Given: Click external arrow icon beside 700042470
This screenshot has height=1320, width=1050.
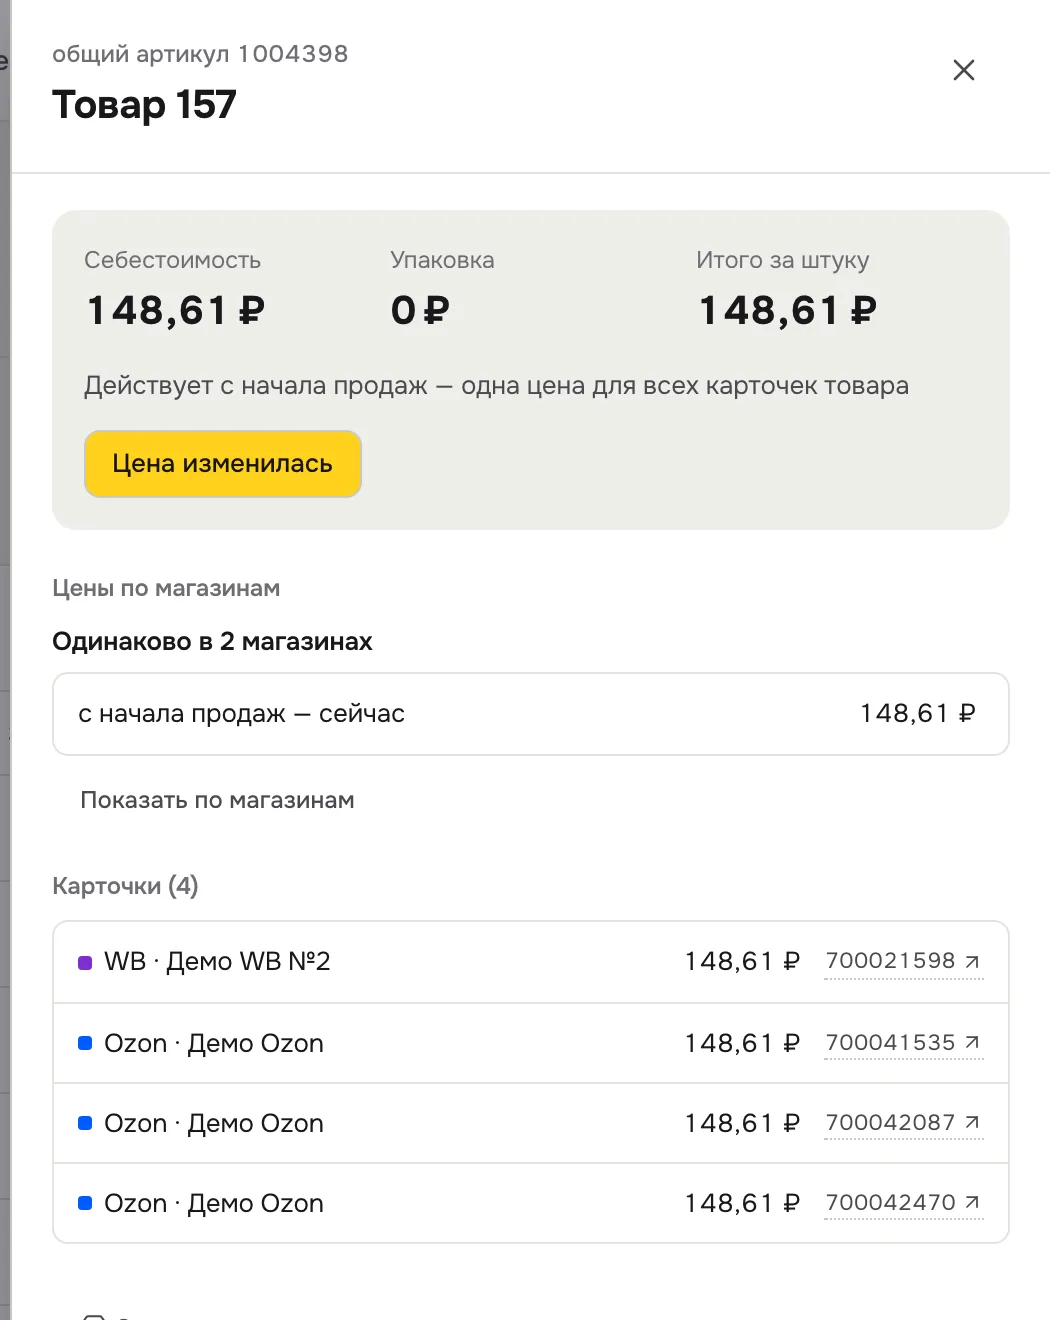Looking at the screenshot, I should point(972,1203).
